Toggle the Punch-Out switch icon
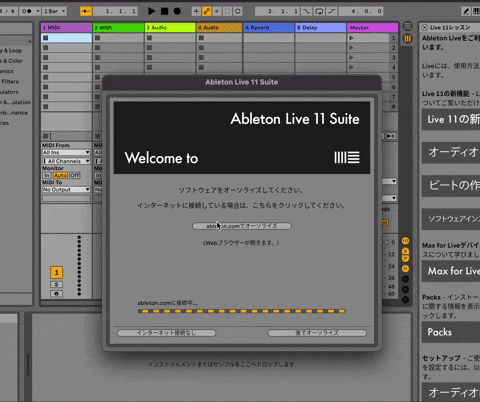480x402 pixels. point(332,11)
